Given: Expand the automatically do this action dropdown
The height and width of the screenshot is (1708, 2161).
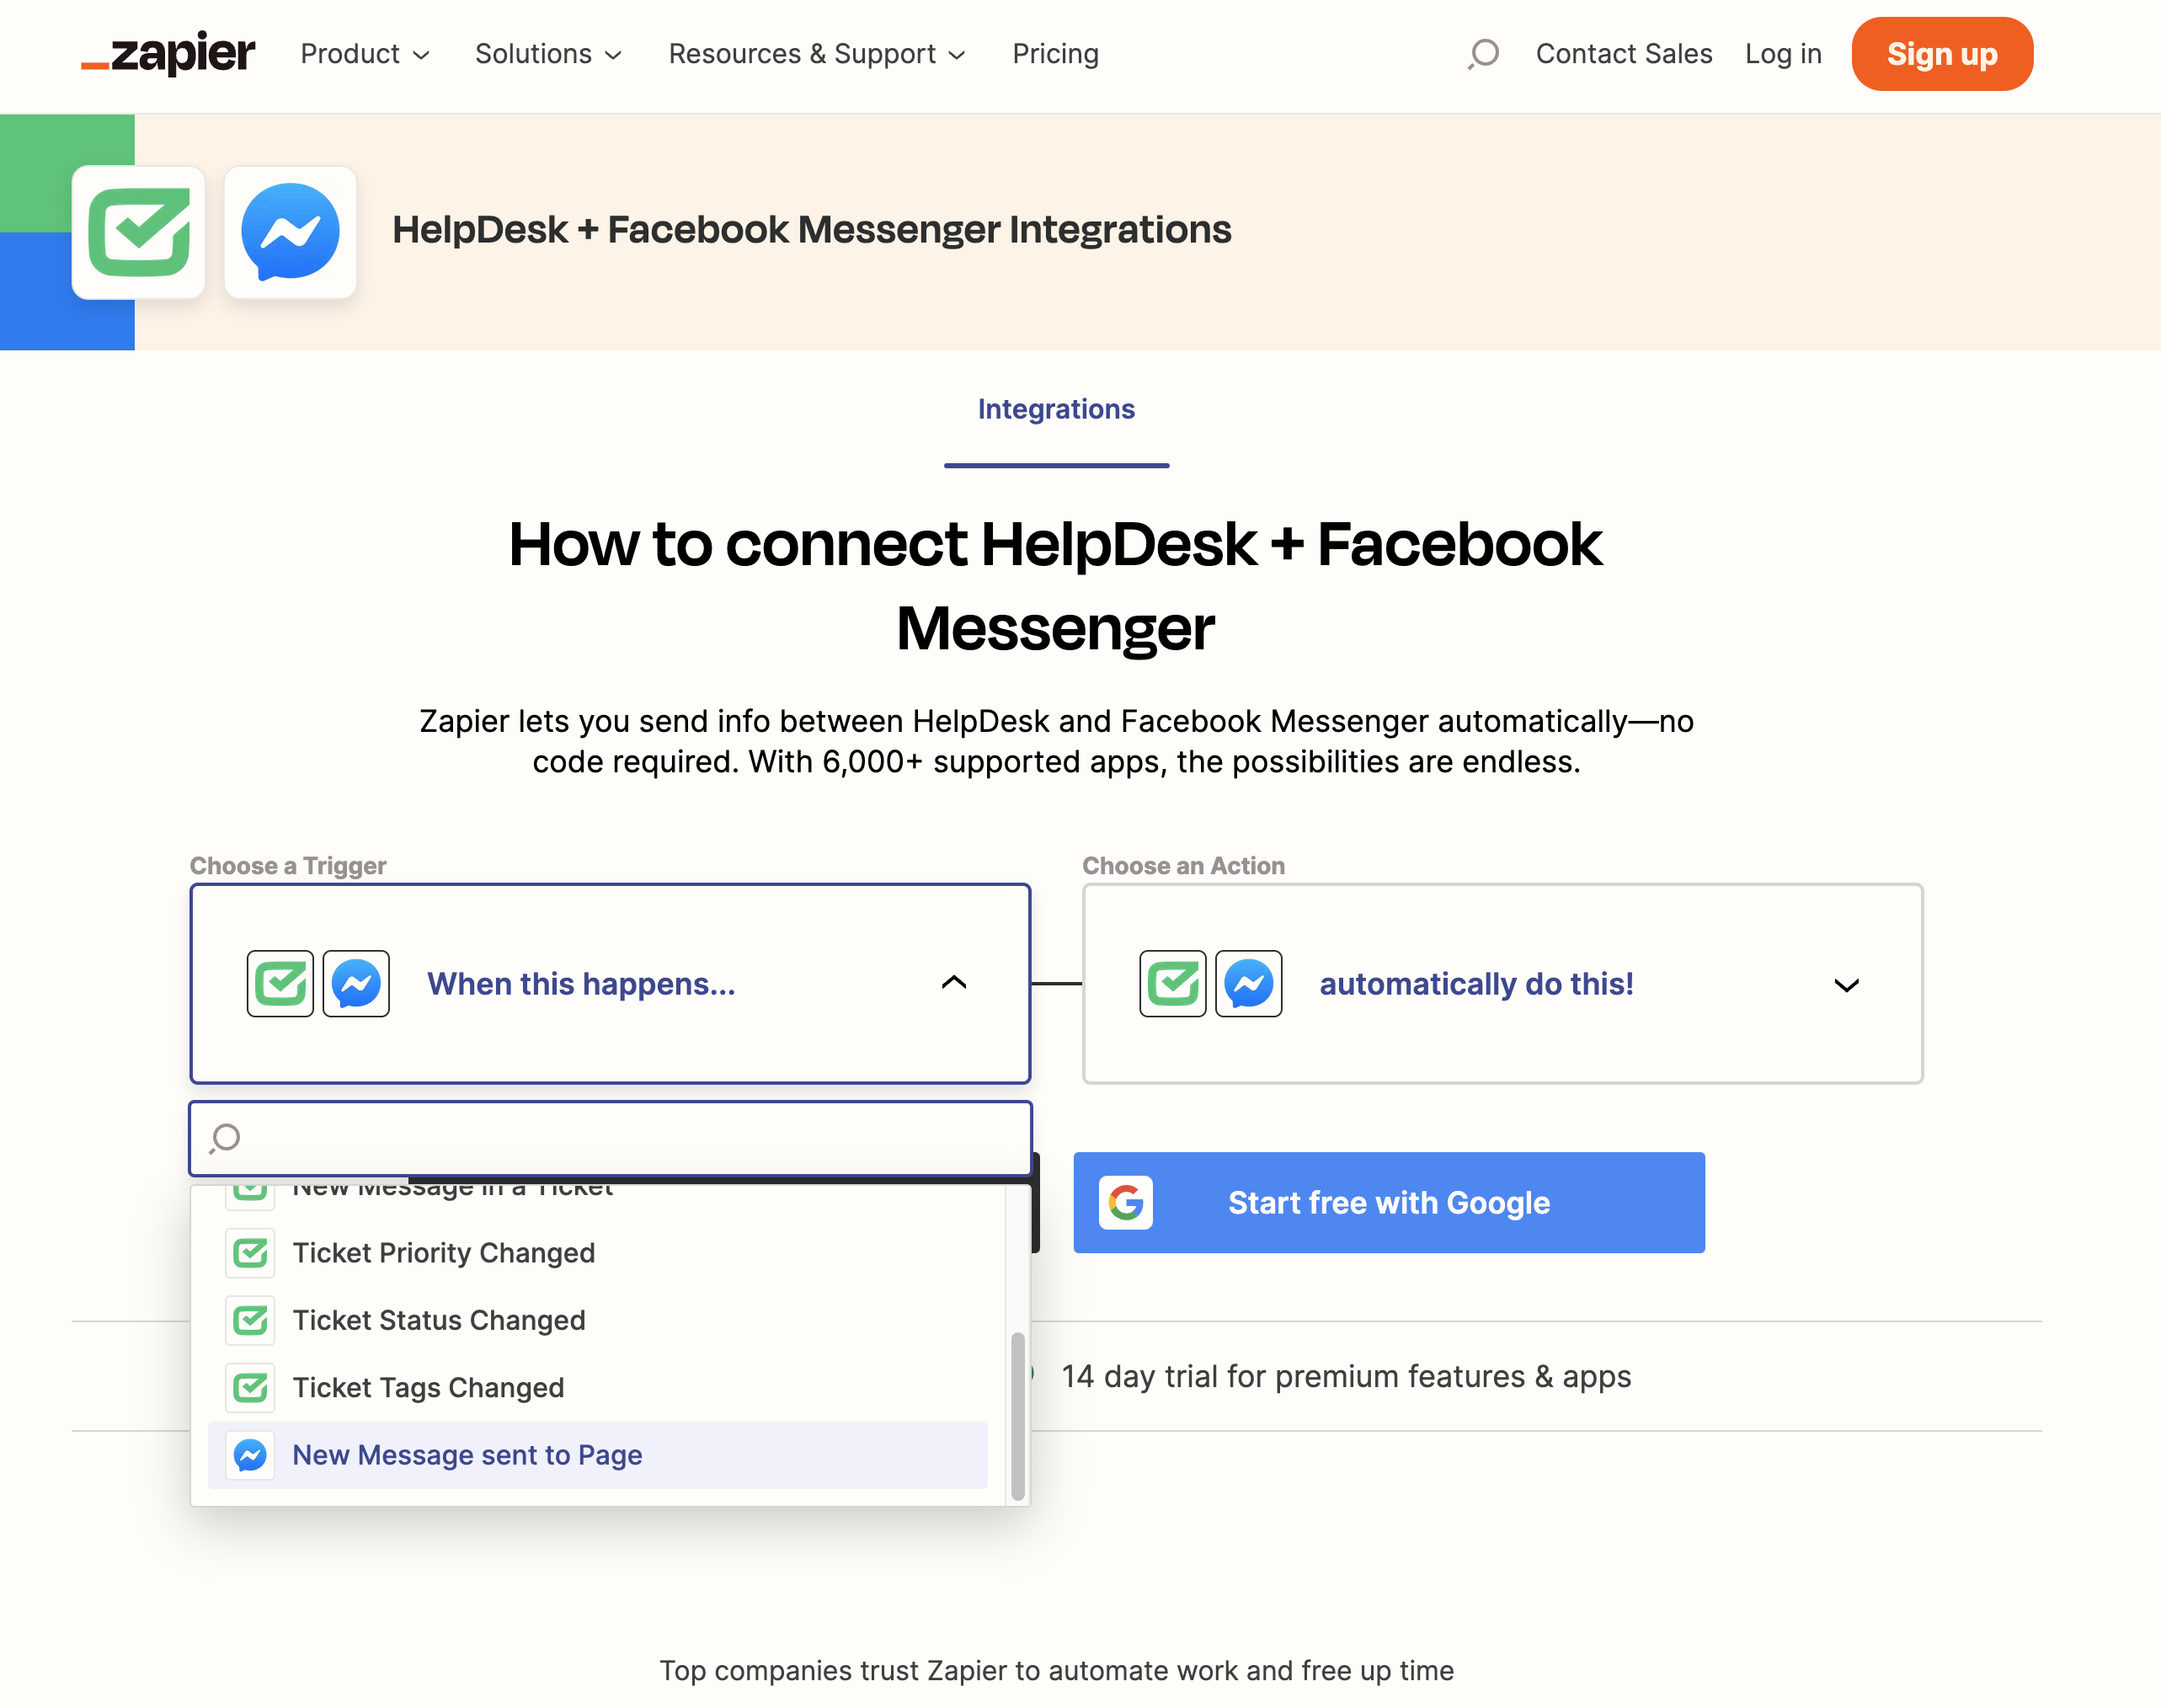Looking at the screenshot, I should (1847, 982).
